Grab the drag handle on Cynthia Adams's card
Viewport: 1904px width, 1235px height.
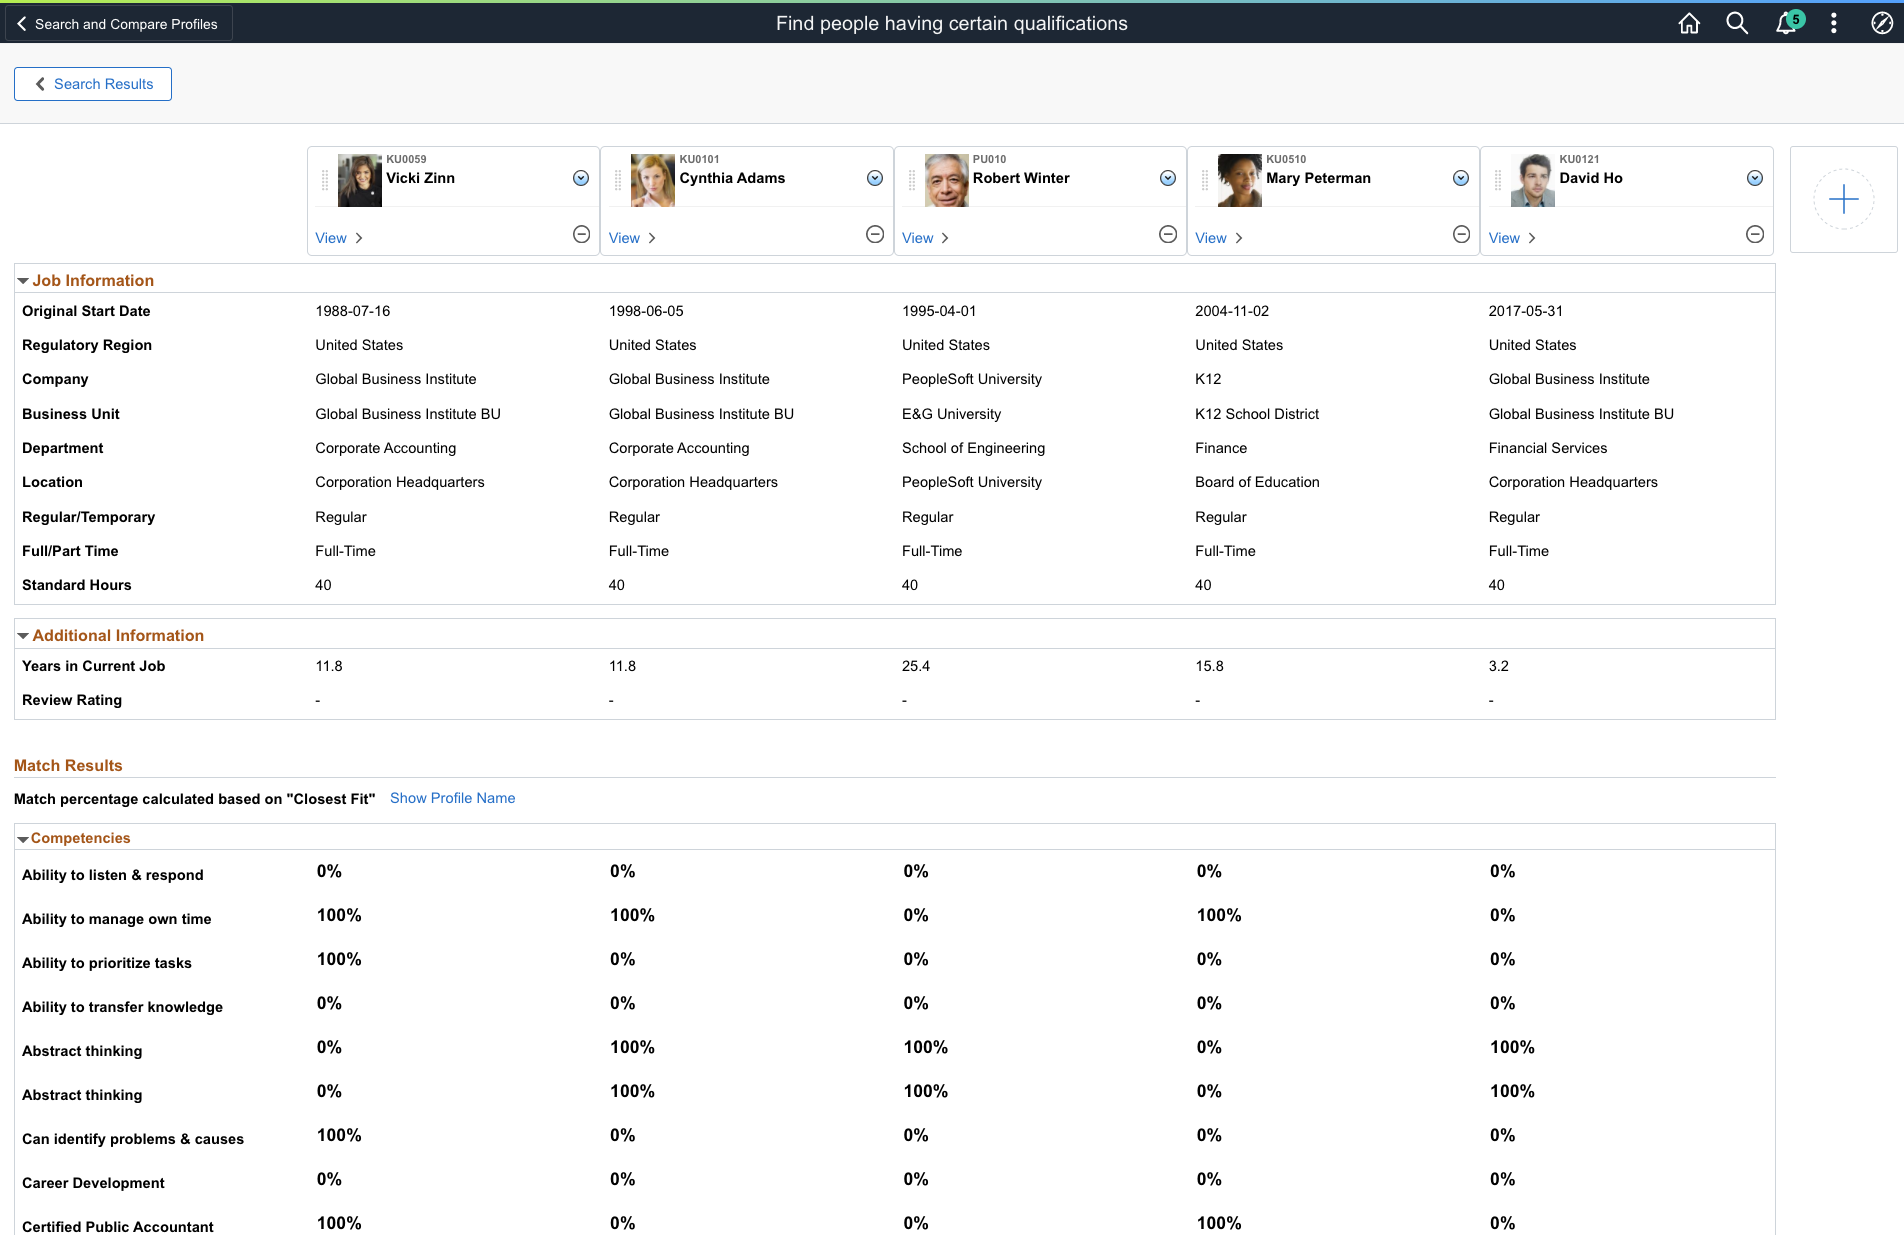(618, 180)
